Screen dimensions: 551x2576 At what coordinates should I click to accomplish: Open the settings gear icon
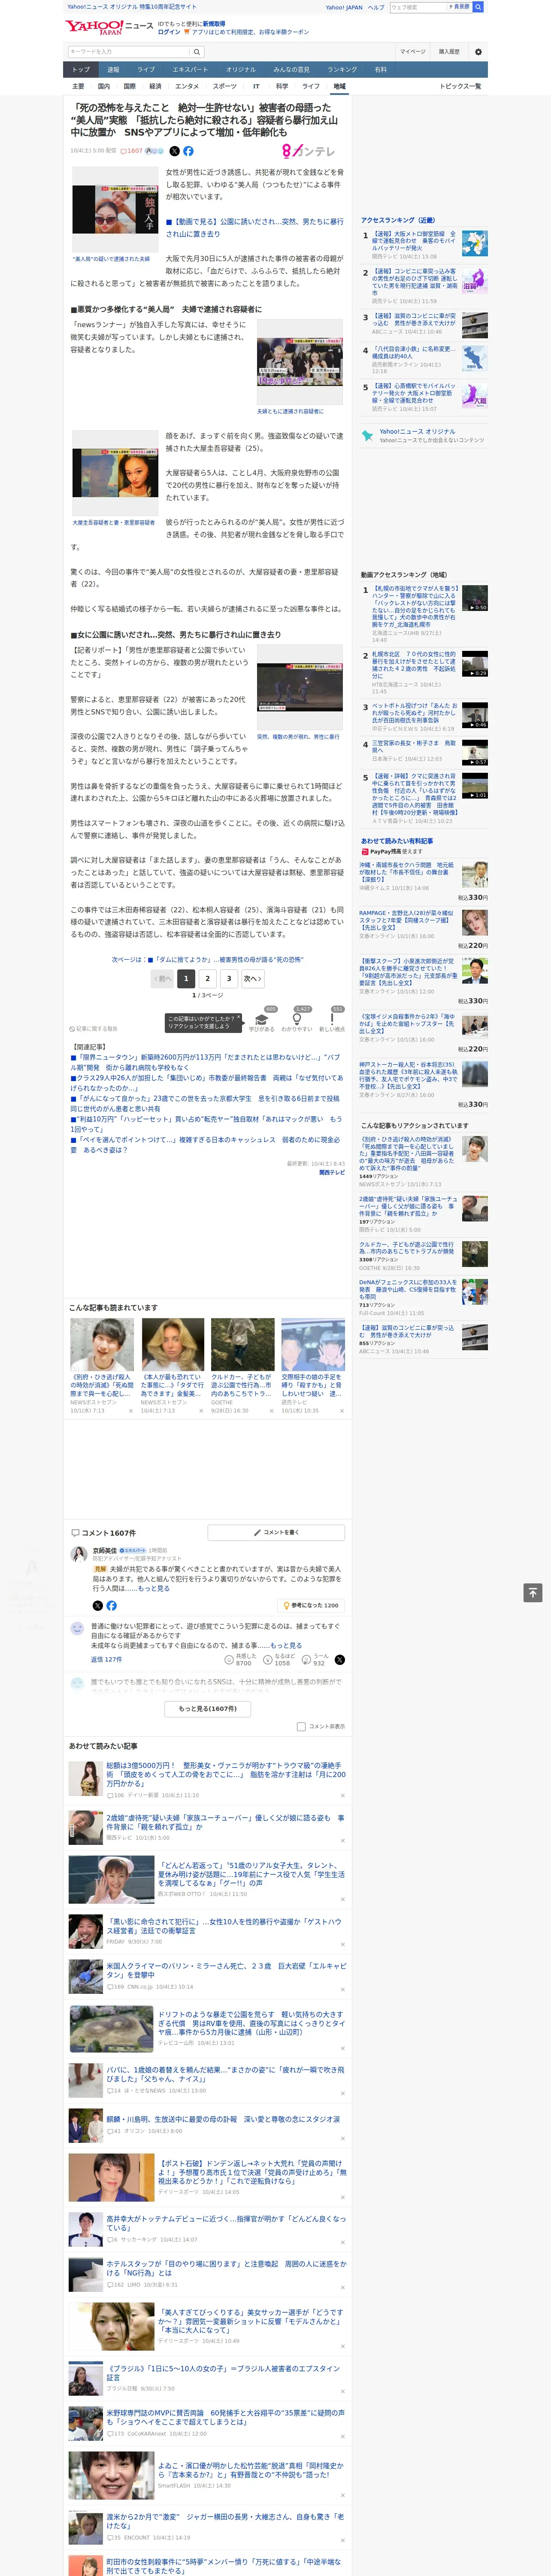tap(478, 51)
